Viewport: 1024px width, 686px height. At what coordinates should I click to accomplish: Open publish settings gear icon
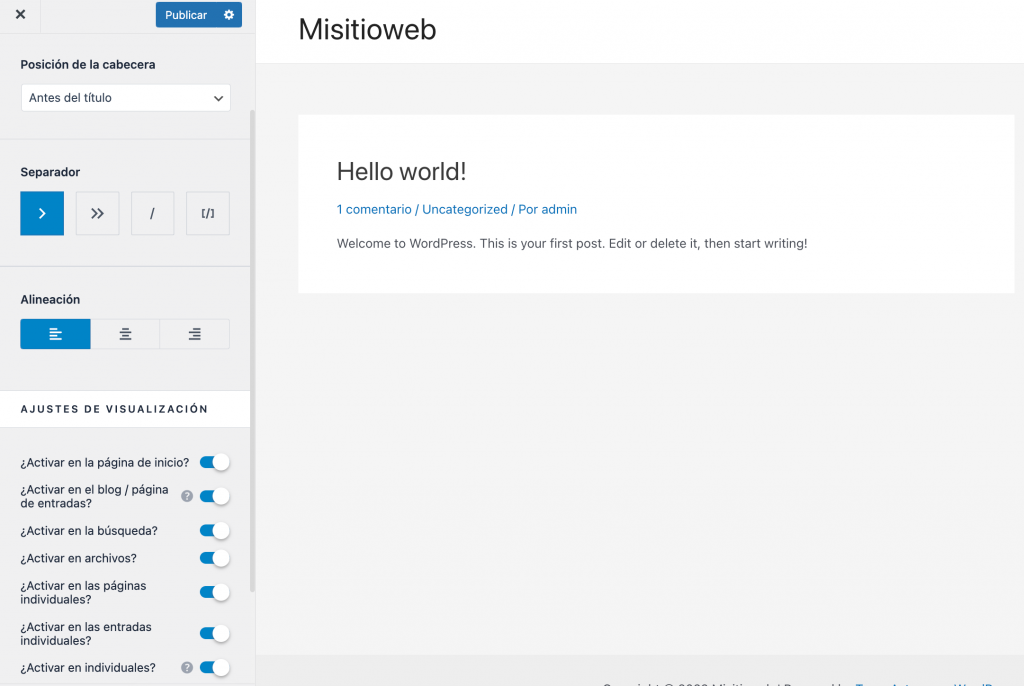pos(229,15)
